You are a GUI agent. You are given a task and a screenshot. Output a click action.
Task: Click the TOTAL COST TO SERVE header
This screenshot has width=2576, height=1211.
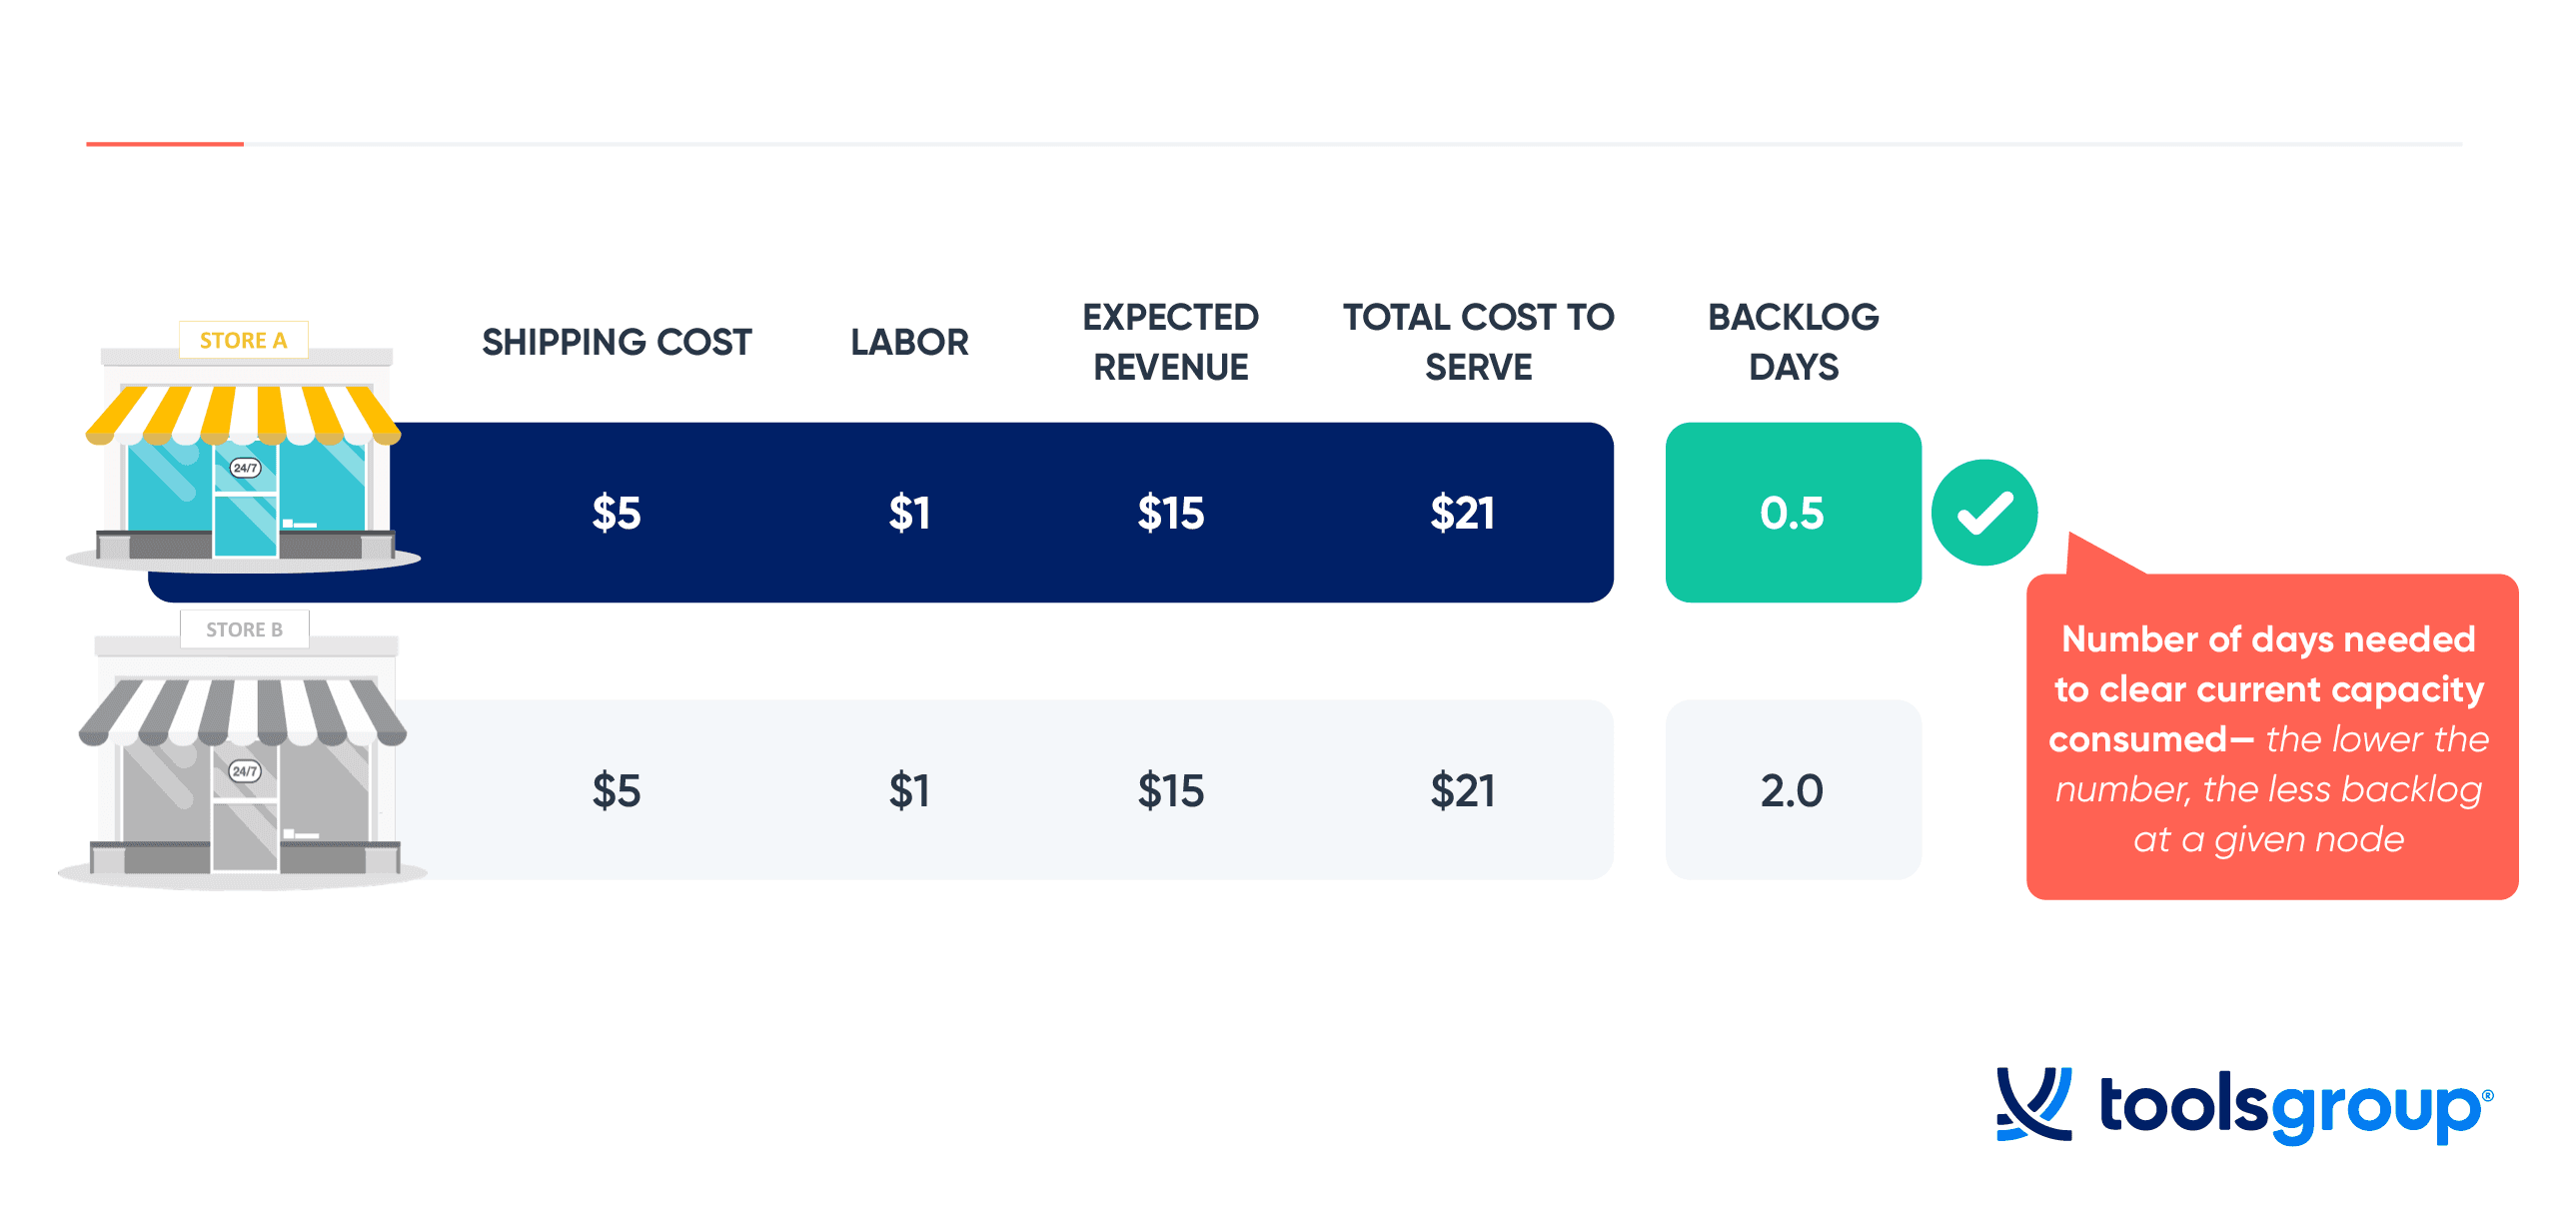[x=1478, y=342]
